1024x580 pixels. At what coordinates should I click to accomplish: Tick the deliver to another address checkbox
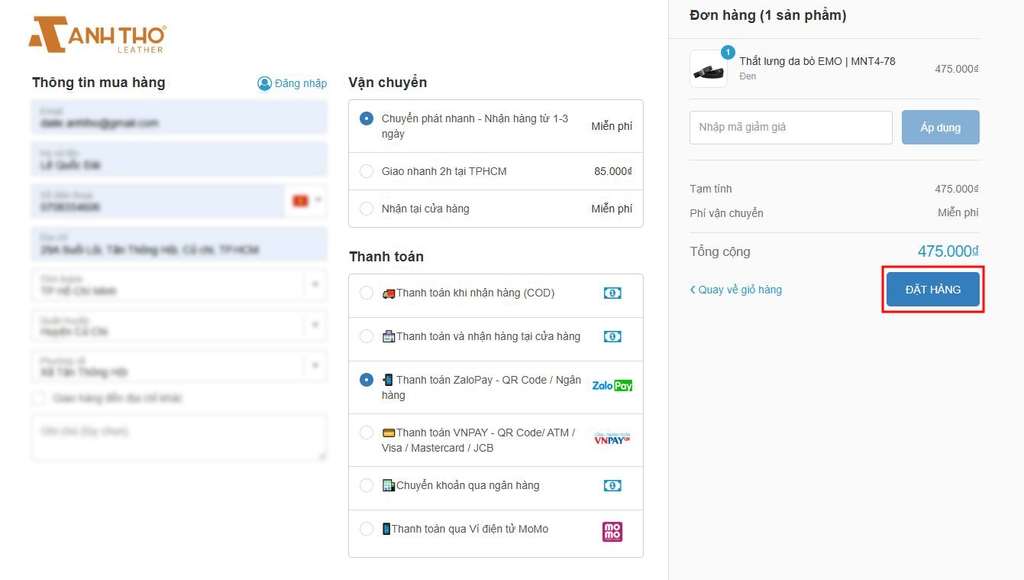(x=39, y=398)
